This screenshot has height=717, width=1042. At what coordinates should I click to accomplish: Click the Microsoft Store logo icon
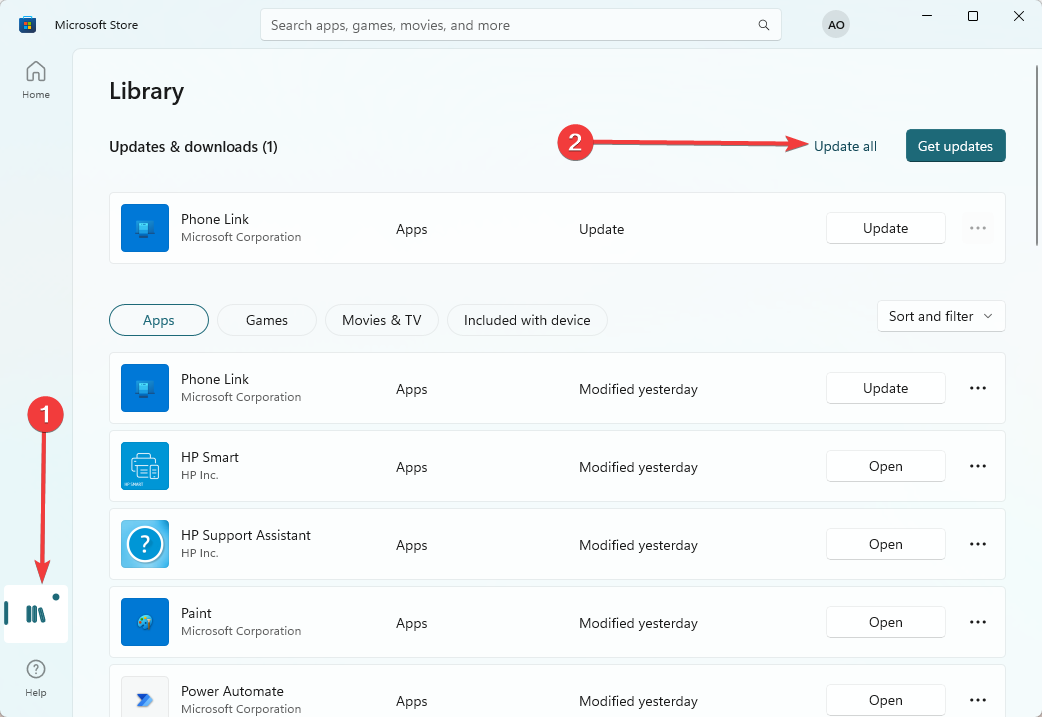28,25
